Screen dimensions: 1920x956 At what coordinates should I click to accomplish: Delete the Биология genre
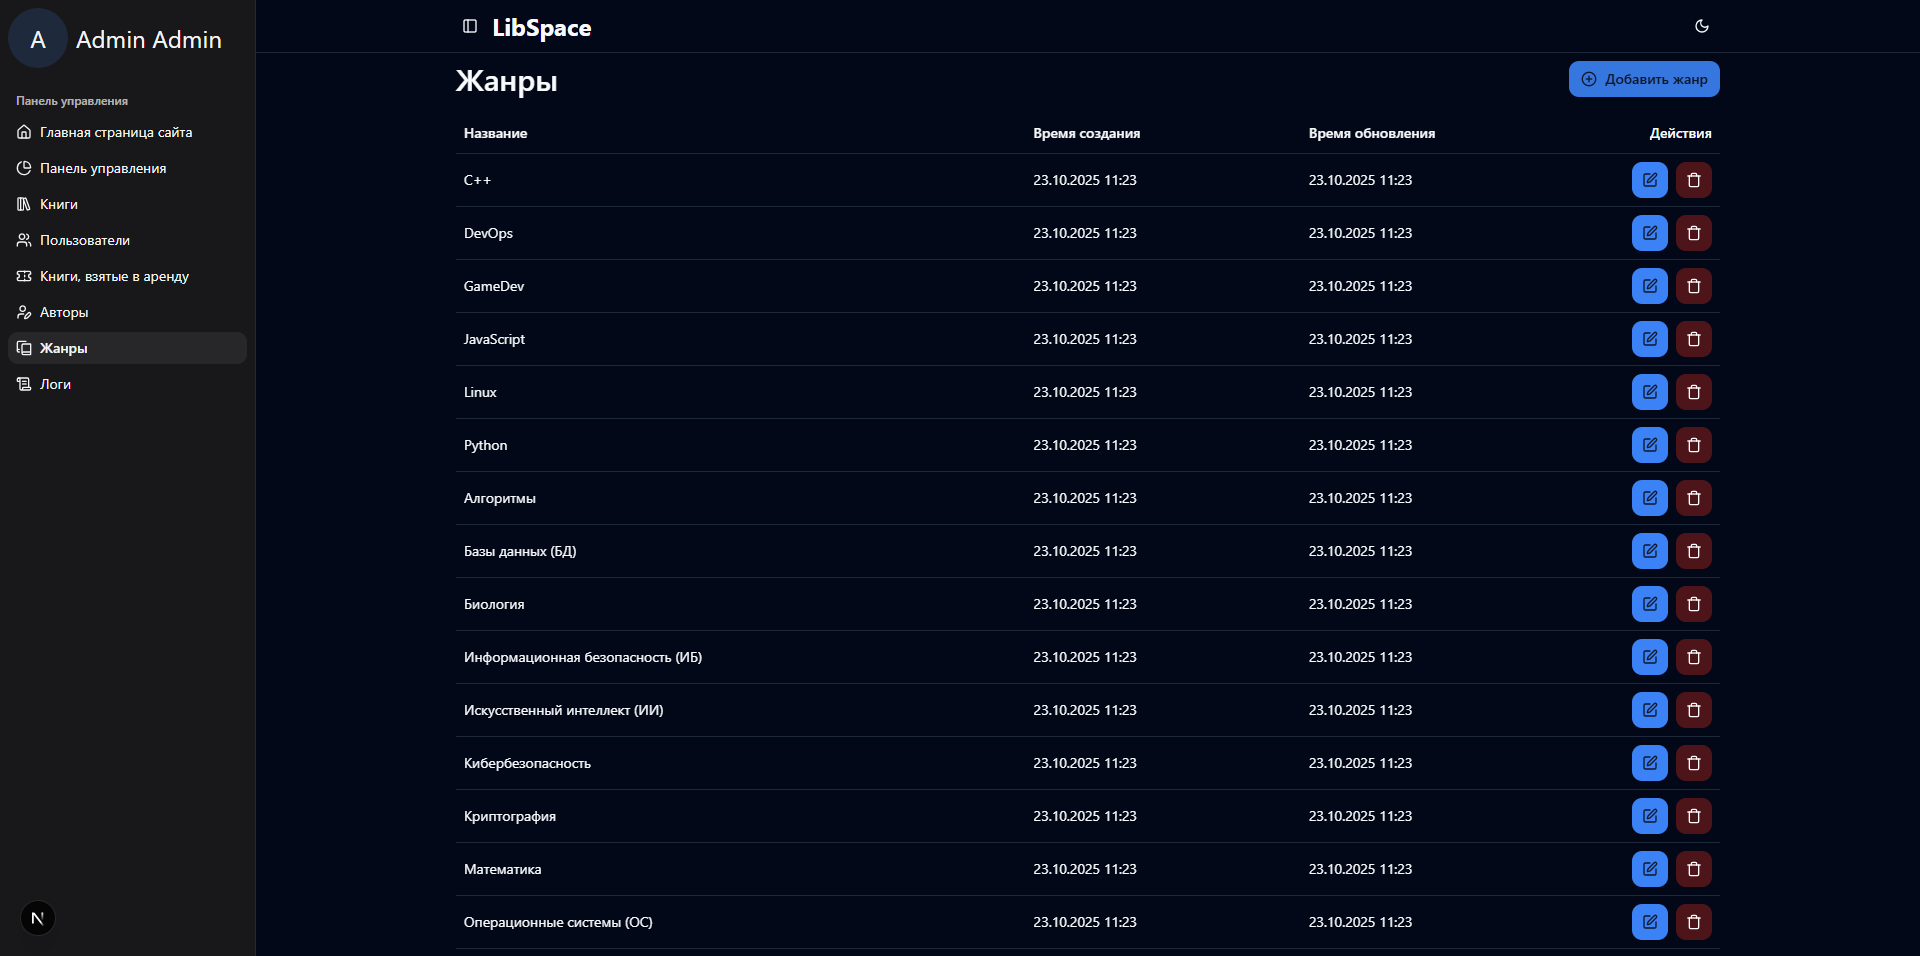pos(1693,604)
